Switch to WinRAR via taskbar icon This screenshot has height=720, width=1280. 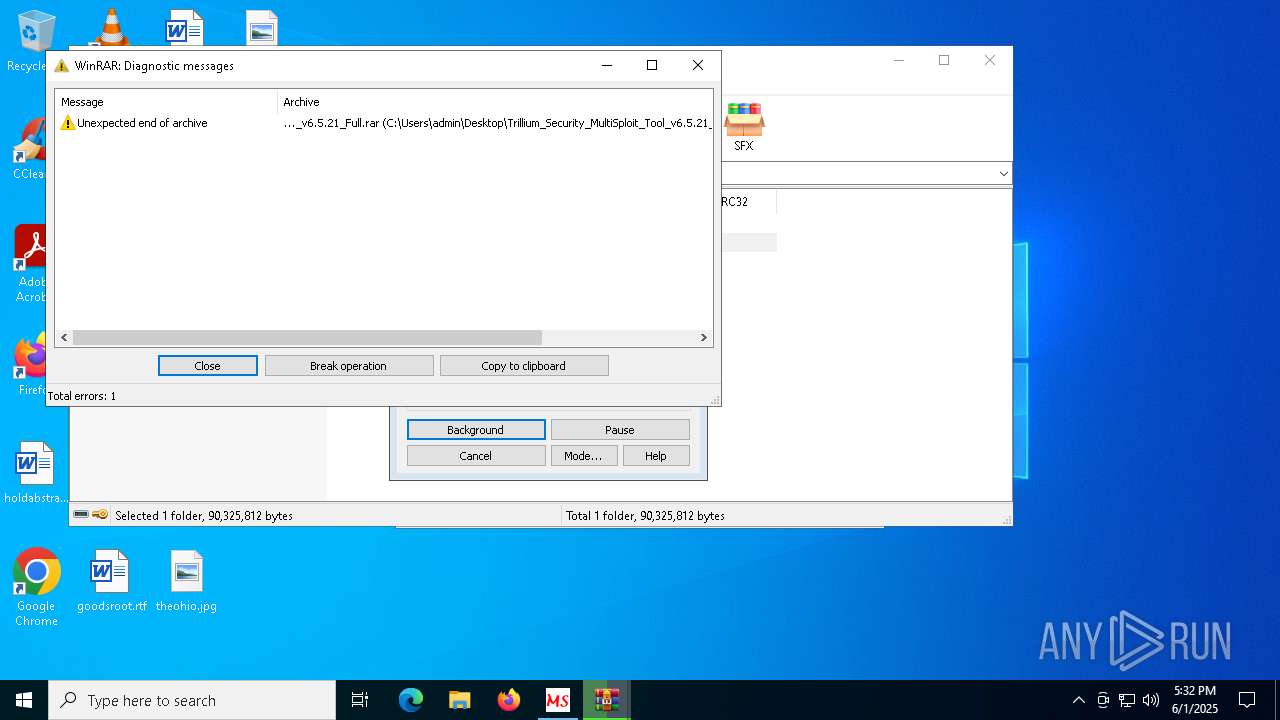click(607, 700)
